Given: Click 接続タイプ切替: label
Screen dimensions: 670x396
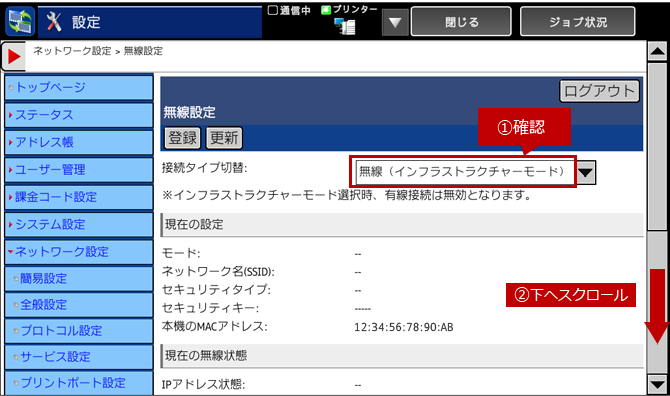Looking at the screenshot, I should tap(204, 168).
